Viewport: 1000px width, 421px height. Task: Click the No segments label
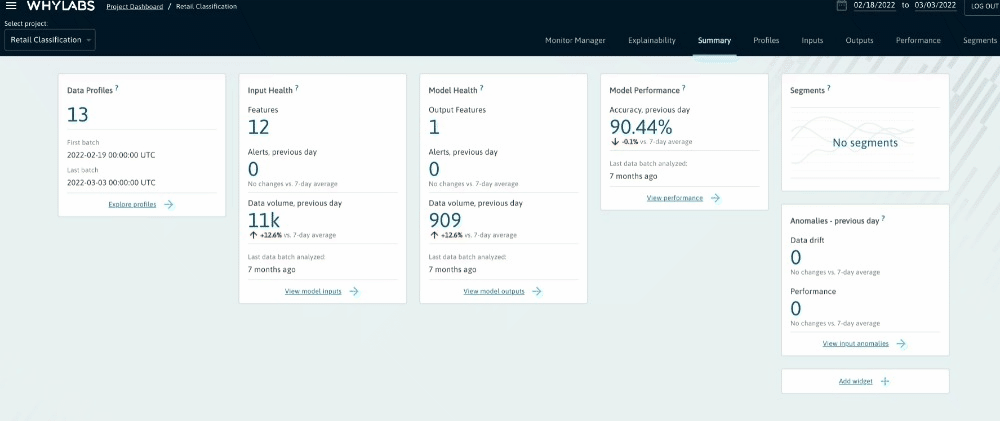[865, 143]
